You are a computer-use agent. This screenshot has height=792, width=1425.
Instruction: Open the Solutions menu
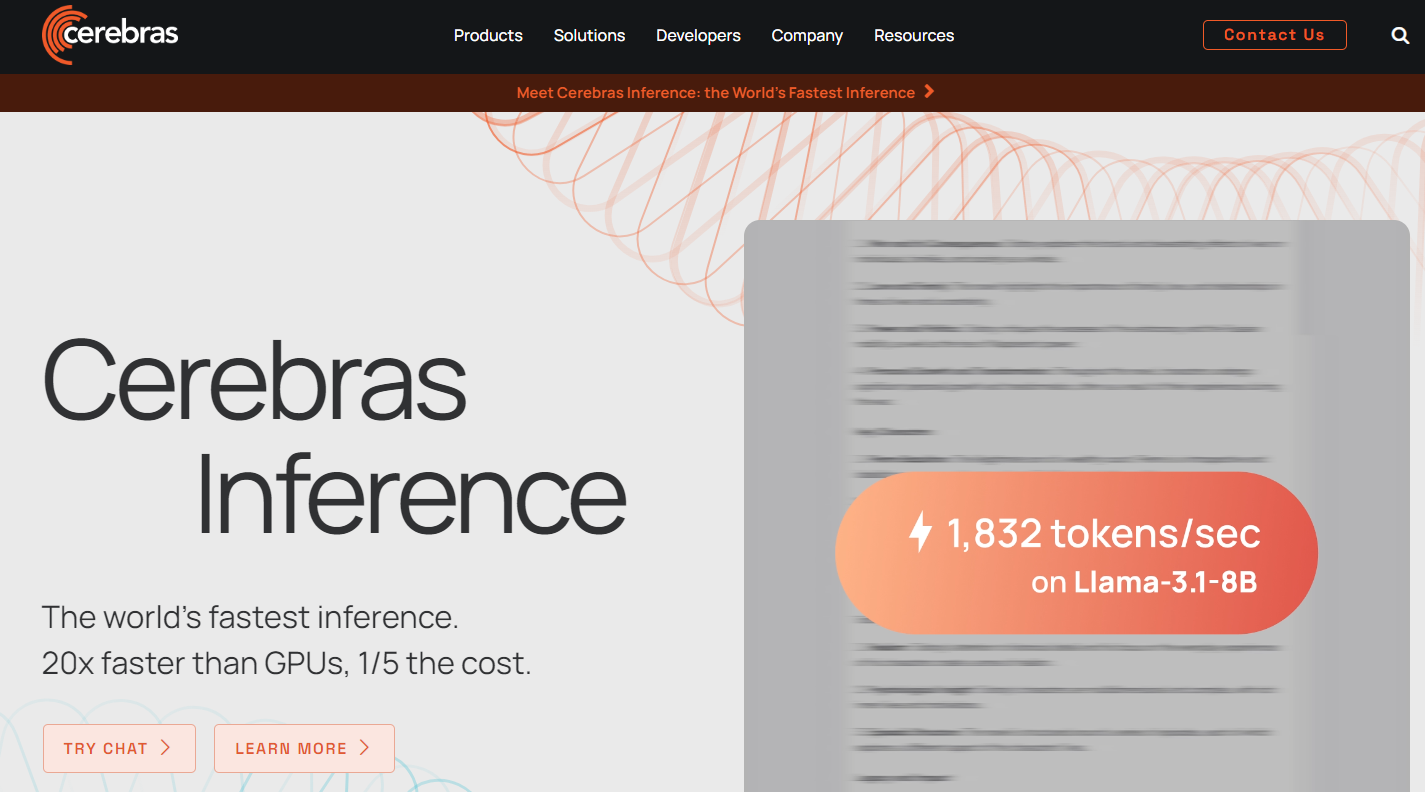(589, 35)
